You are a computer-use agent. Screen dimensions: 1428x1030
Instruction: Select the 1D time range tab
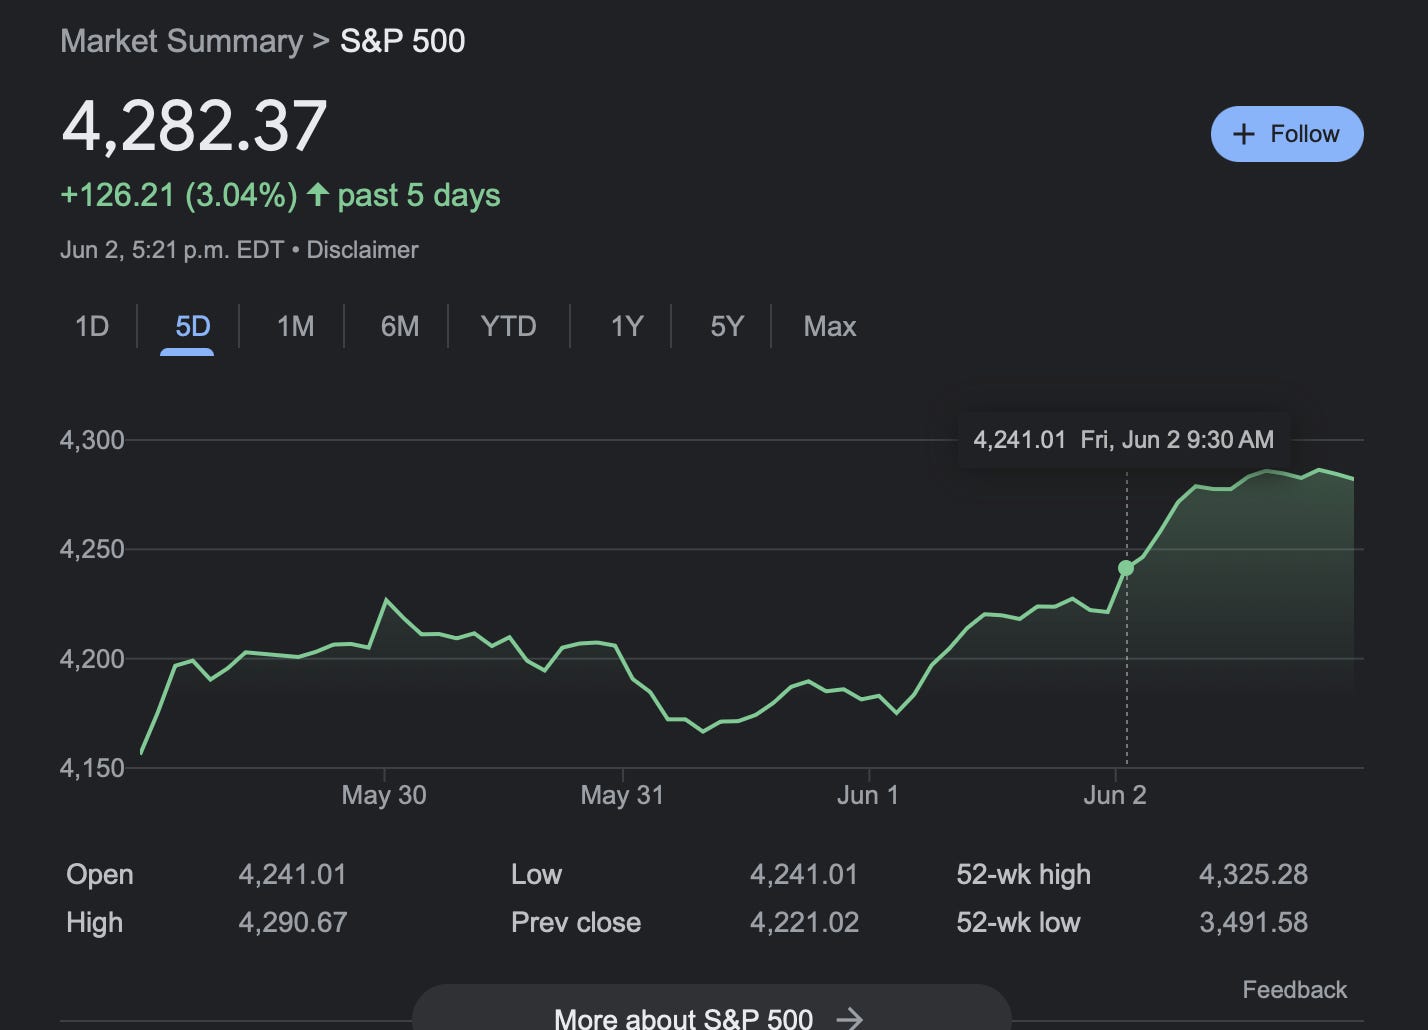92,326
